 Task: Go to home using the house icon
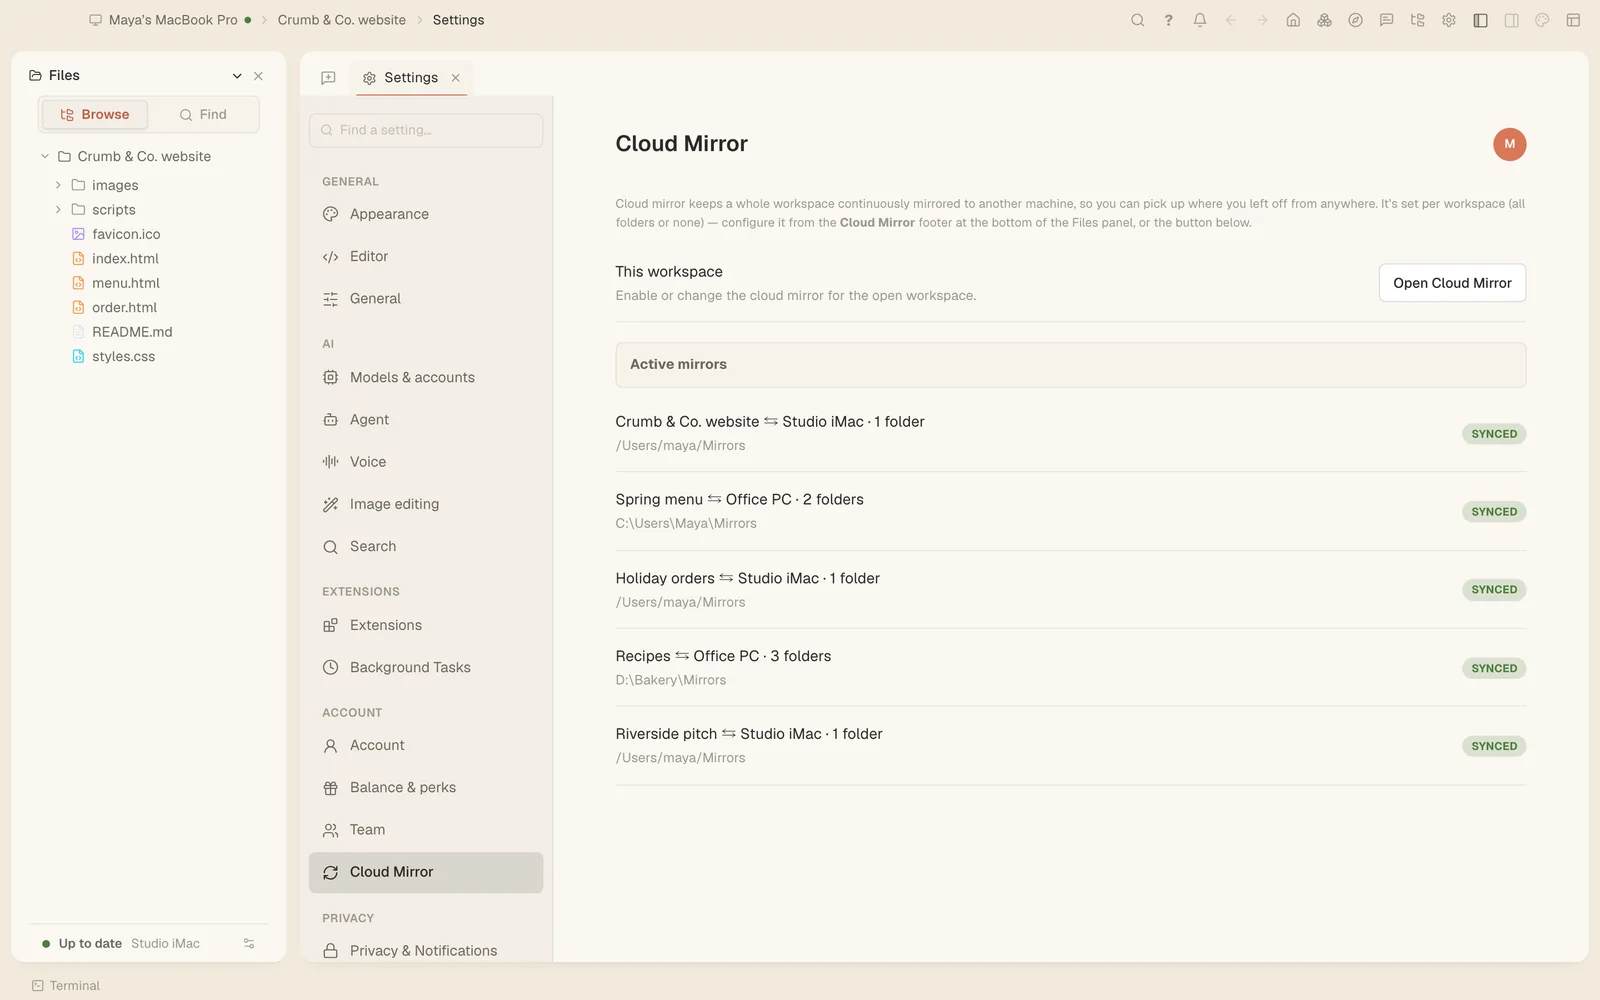1293,20
